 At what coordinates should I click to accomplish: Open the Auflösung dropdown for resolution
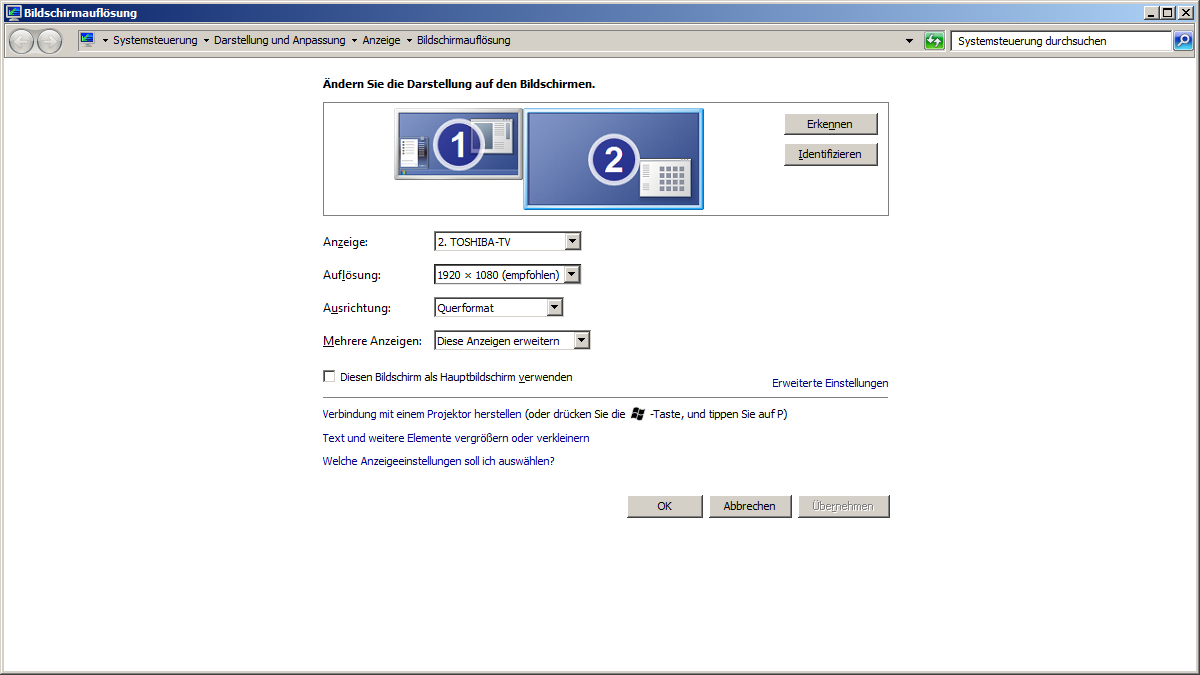[x=507, y=275]
